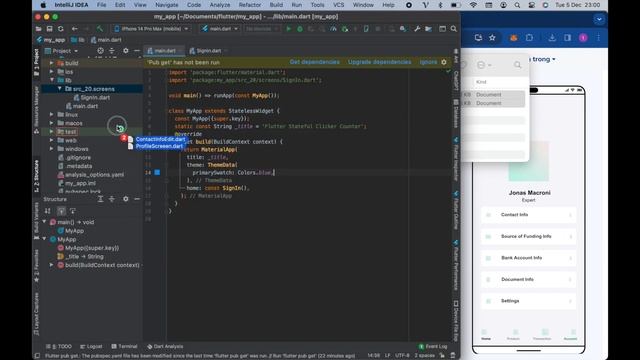
Task: Open the Analyze menu
Action: tap(220, 5)
